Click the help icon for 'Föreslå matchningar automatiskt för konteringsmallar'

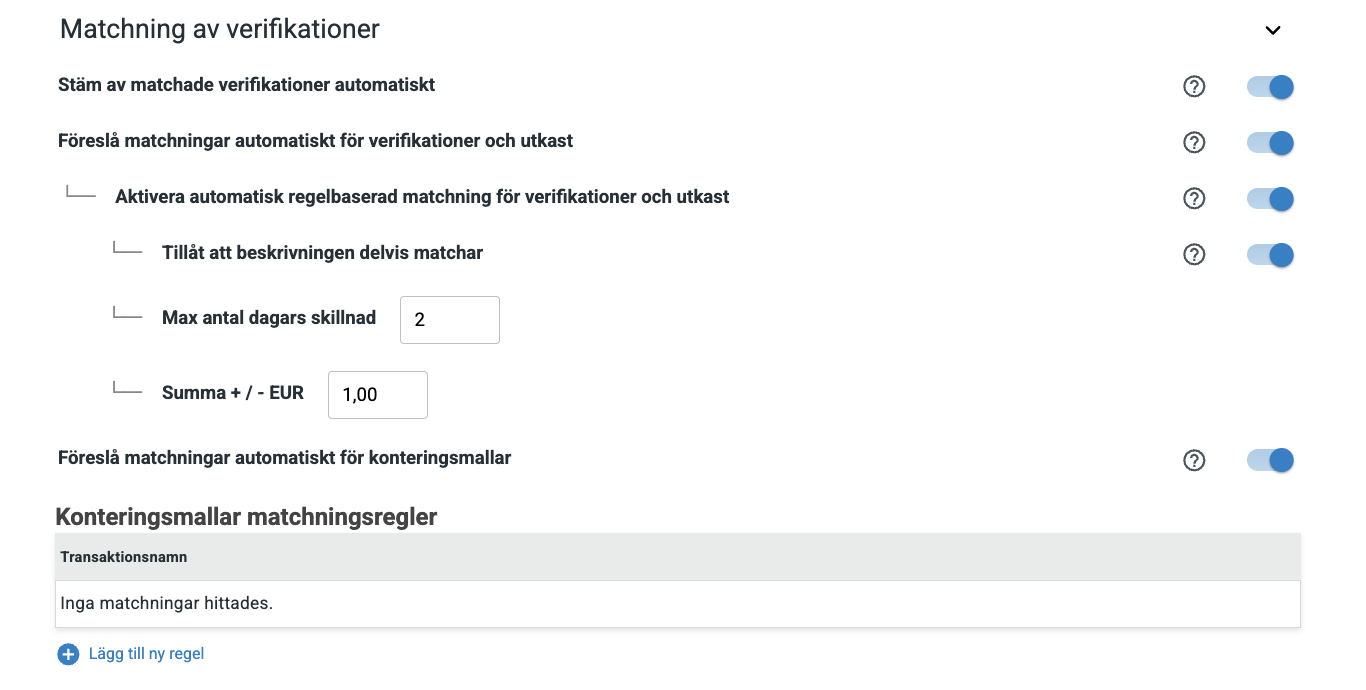[1194, 460]
